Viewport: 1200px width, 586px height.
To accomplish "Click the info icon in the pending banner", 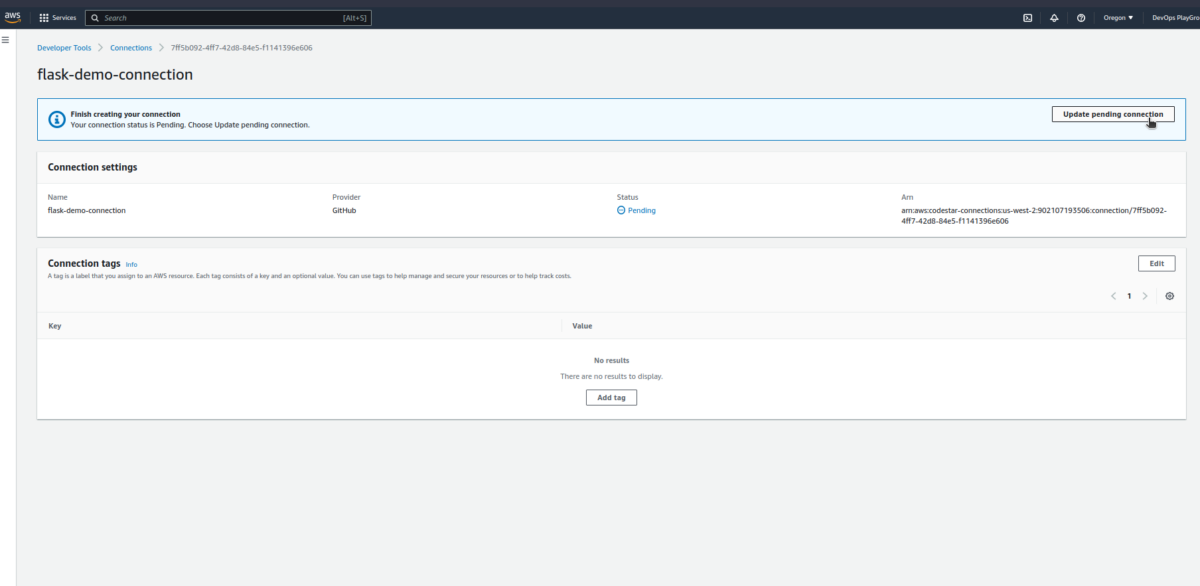I will [x=57, y=119].
